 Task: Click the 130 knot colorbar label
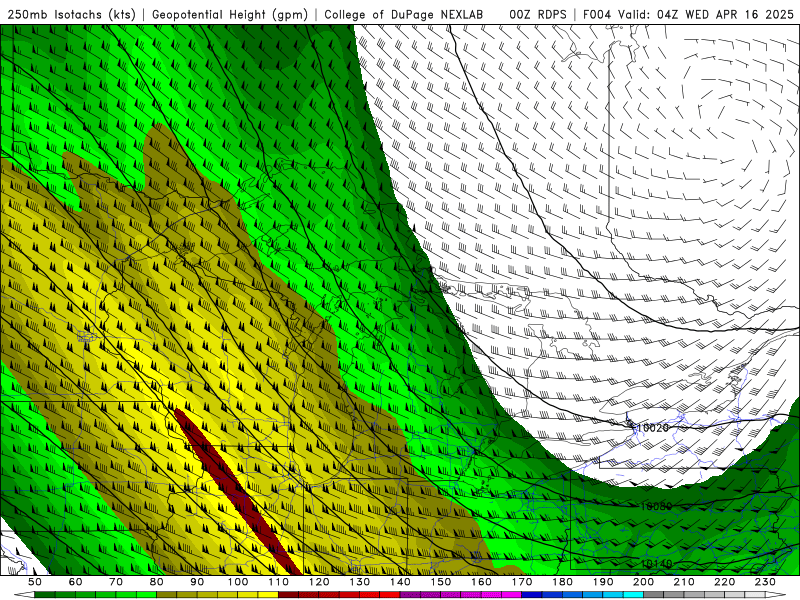pyautogui.click(x=360, y=582)
